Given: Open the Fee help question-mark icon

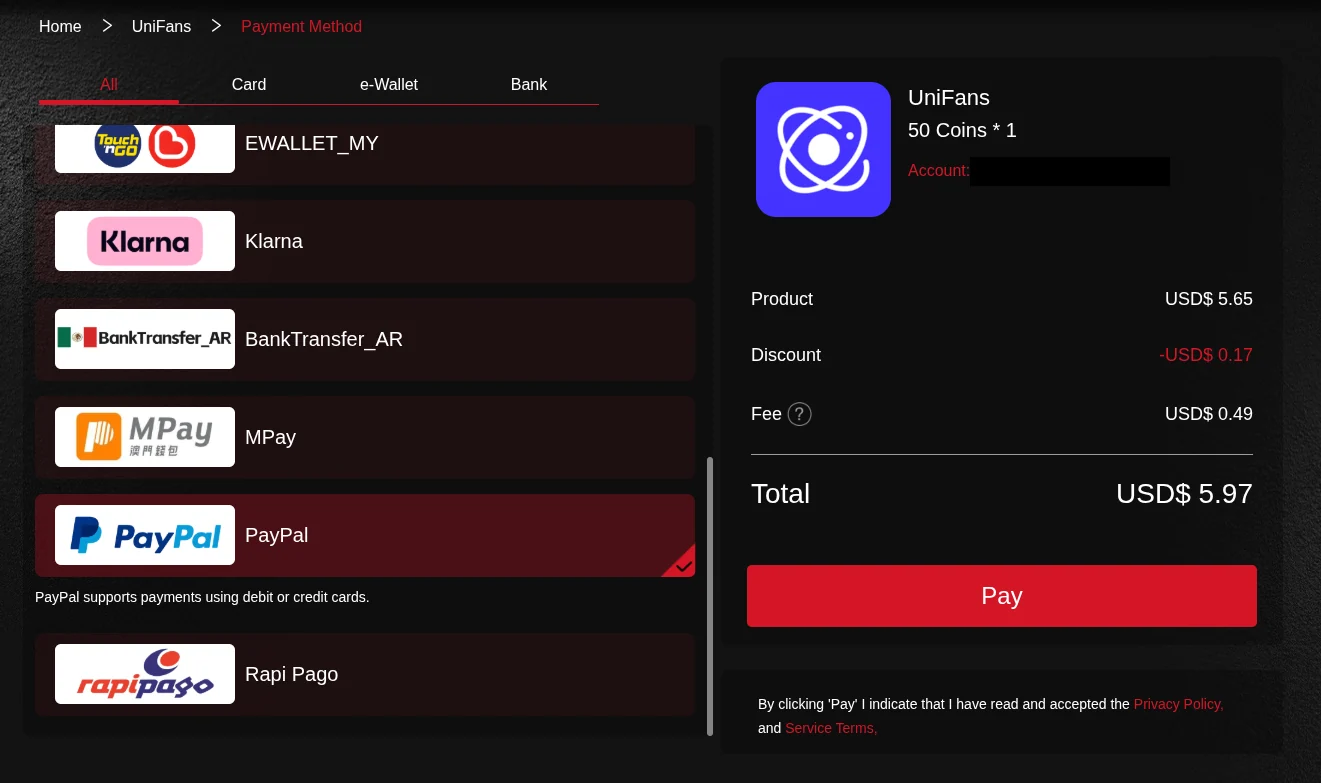Looking at the screenshot, I should pos(799,414).
